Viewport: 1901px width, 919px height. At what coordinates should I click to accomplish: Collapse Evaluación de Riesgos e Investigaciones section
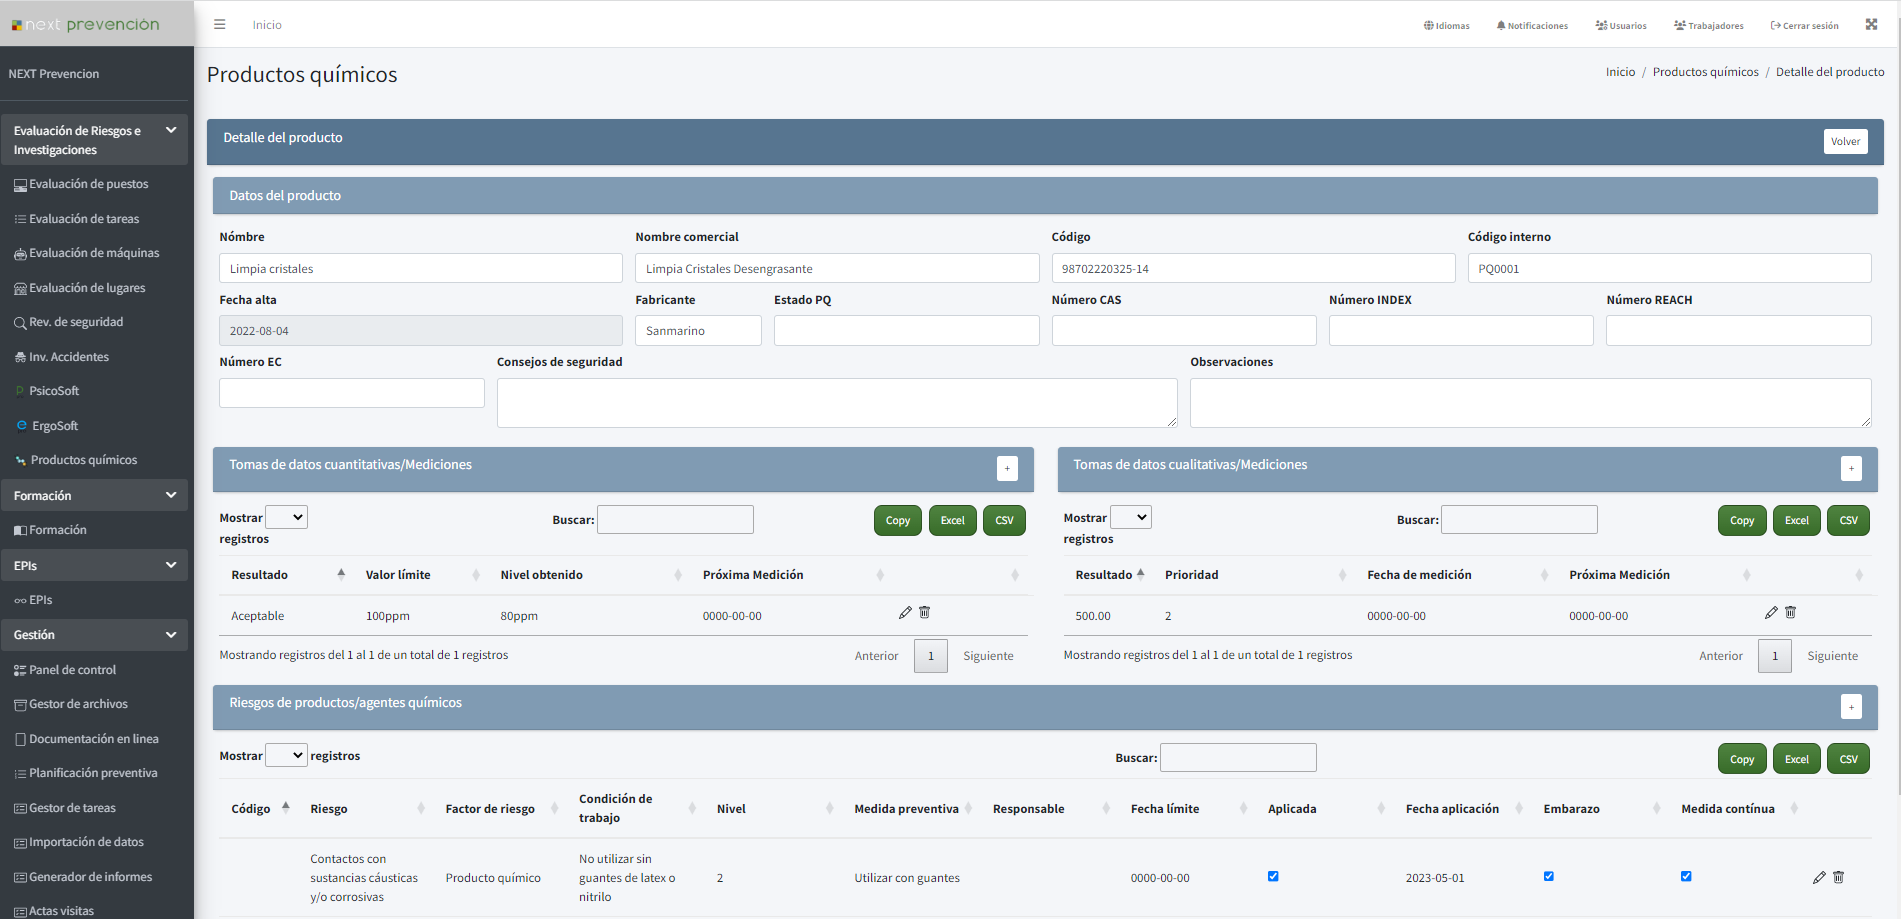(x=94, y=140)
